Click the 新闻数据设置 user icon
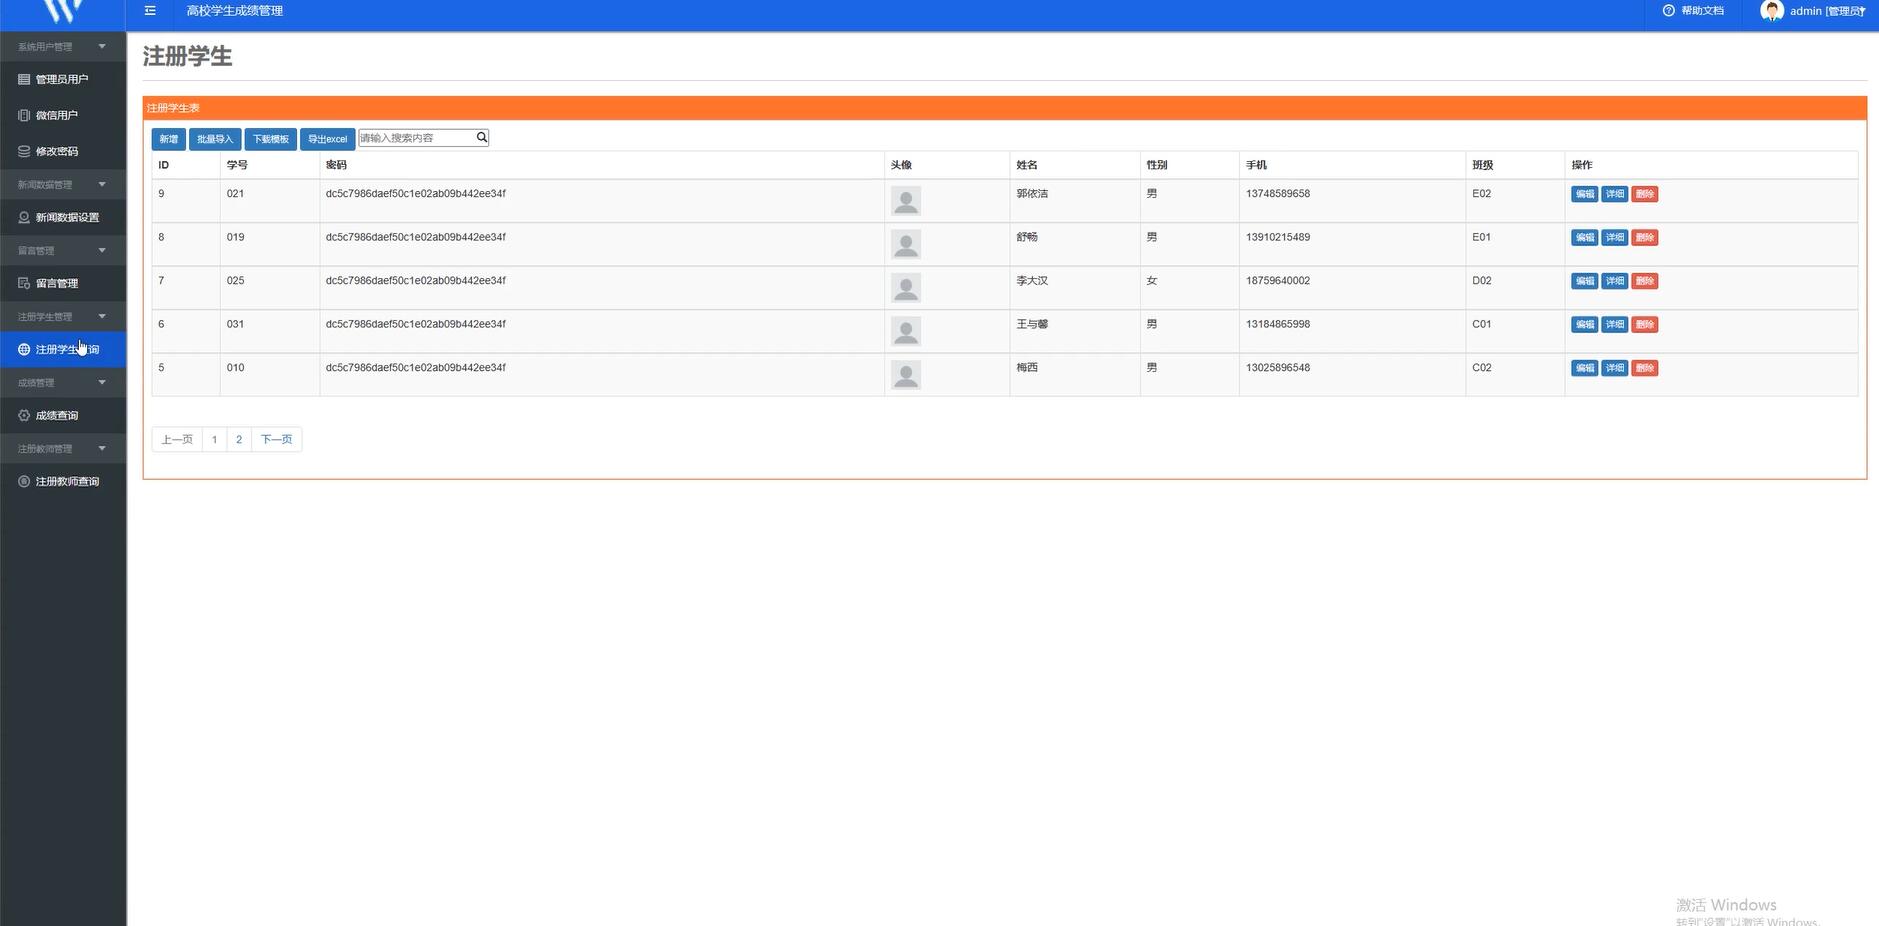Screen dimensions: 1879x926 click(x=24, y=217)
